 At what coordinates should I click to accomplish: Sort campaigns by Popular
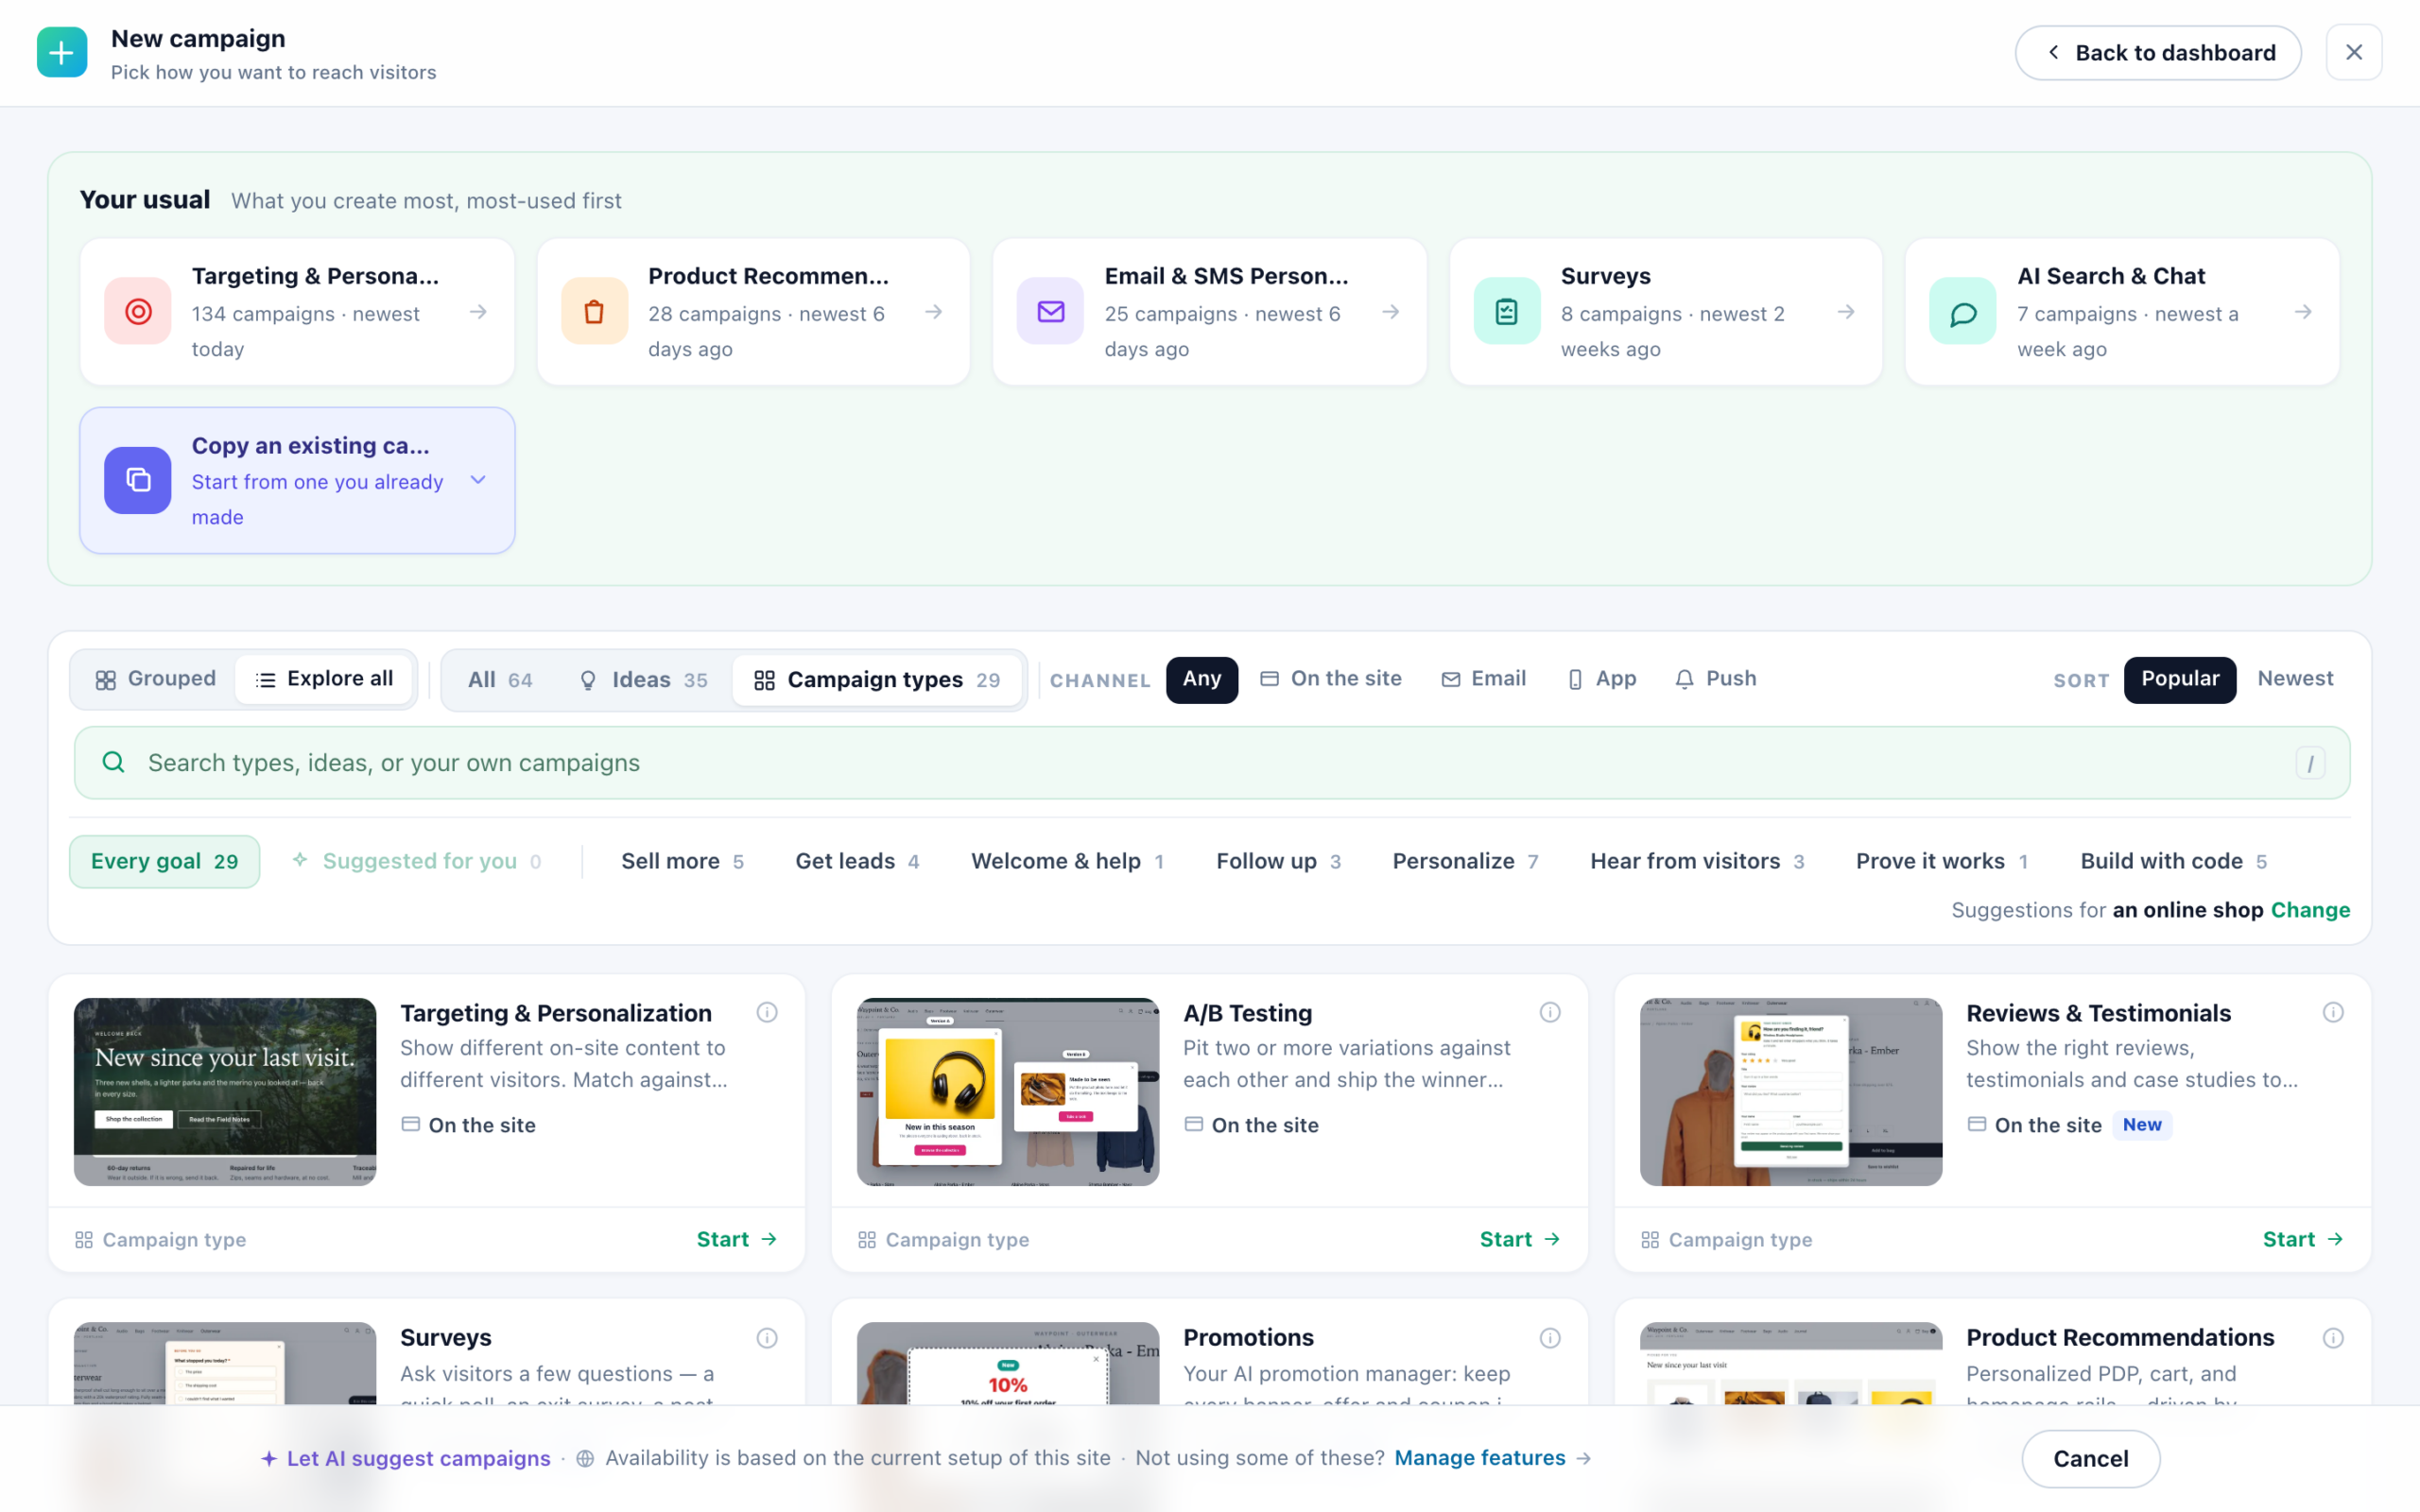pos(2180,679)
